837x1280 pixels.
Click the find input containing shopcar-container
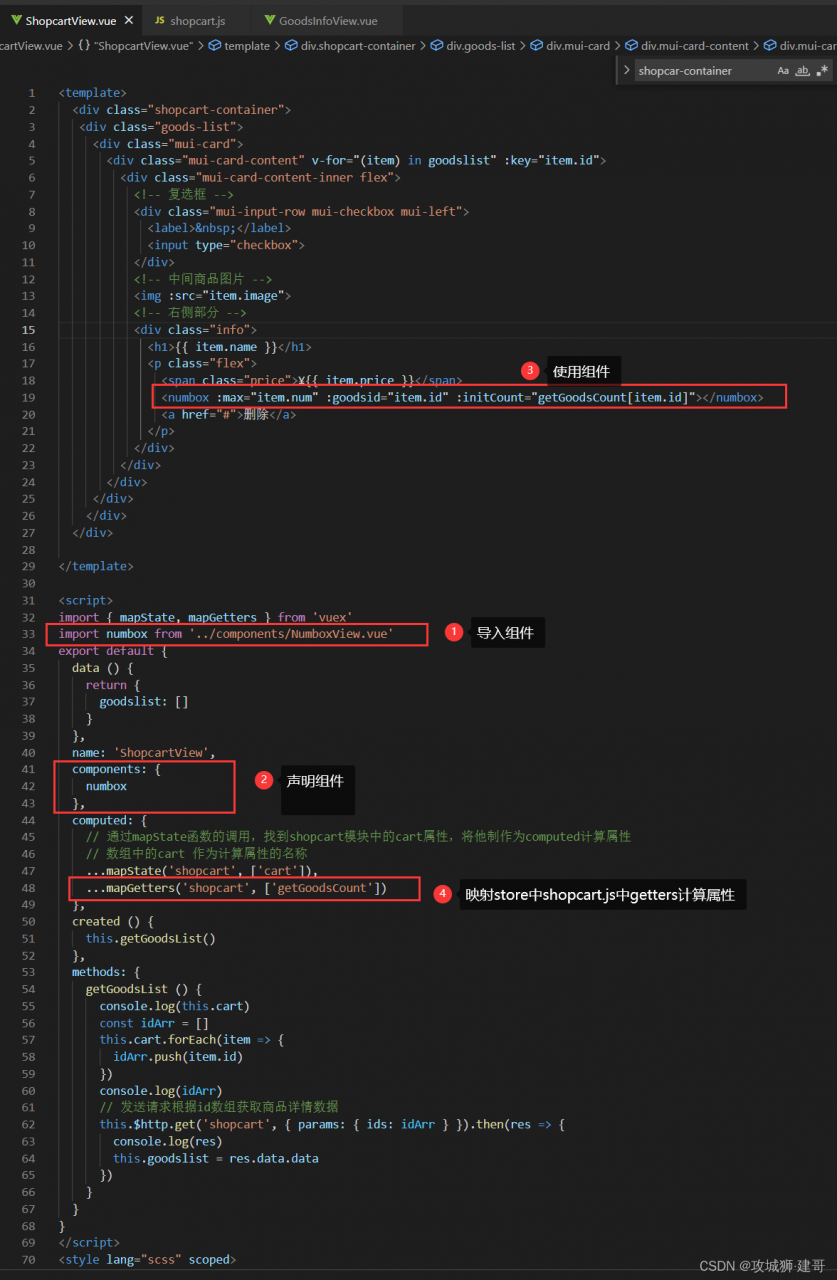coord(704,70)
